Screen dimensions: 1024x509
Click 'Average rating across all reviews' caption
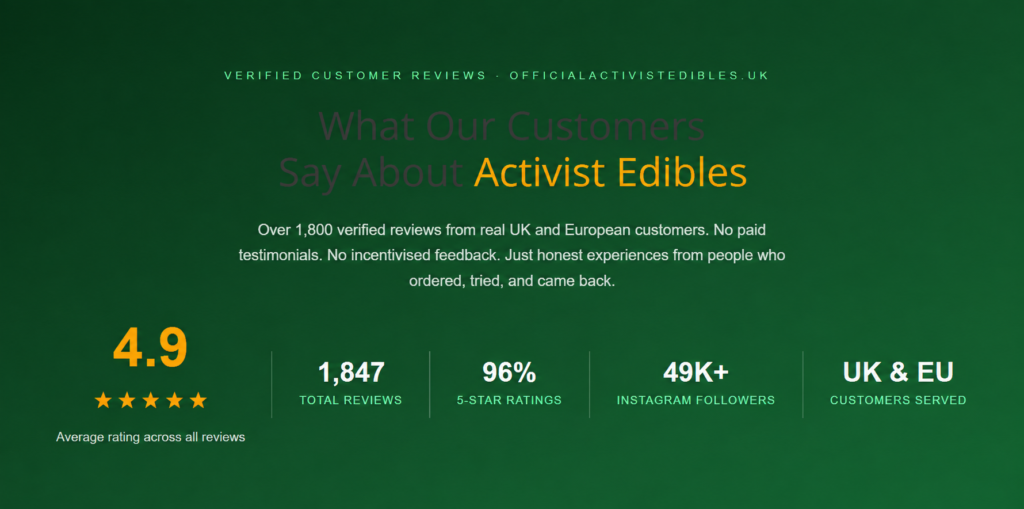tap(150, 437)
